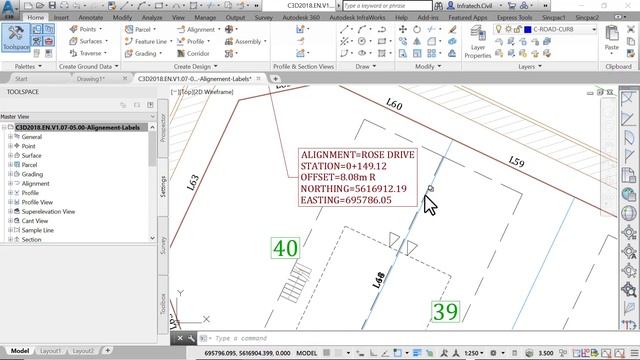This screenshot has height=360, width=640.
Task: Expand the Surface tree node
Action: tap(10, 156)
